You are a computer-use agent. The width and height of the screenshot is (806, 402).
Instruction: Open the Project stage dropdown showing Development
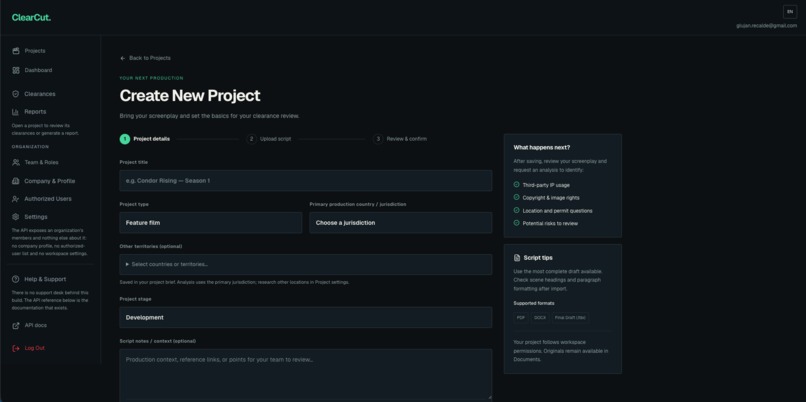coord(306,317)
